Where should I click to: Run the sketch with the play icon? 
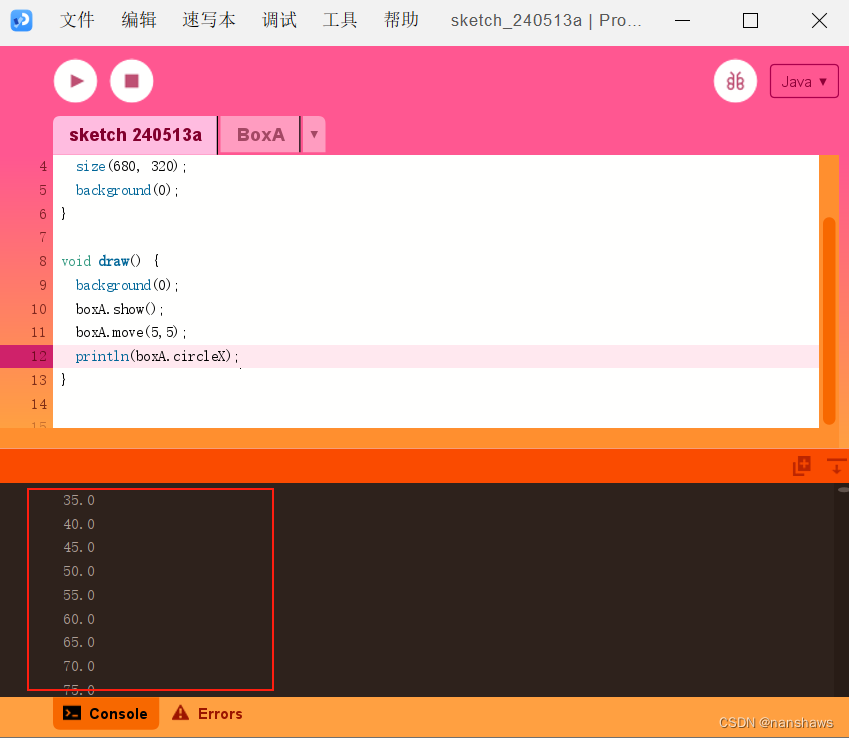[75, 81]
